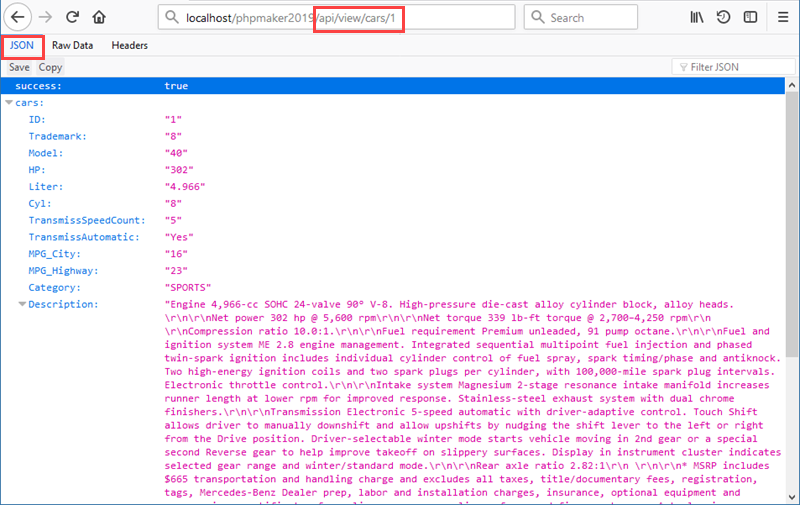
Task: Reload the current page
Action: (x=72, y=17)
